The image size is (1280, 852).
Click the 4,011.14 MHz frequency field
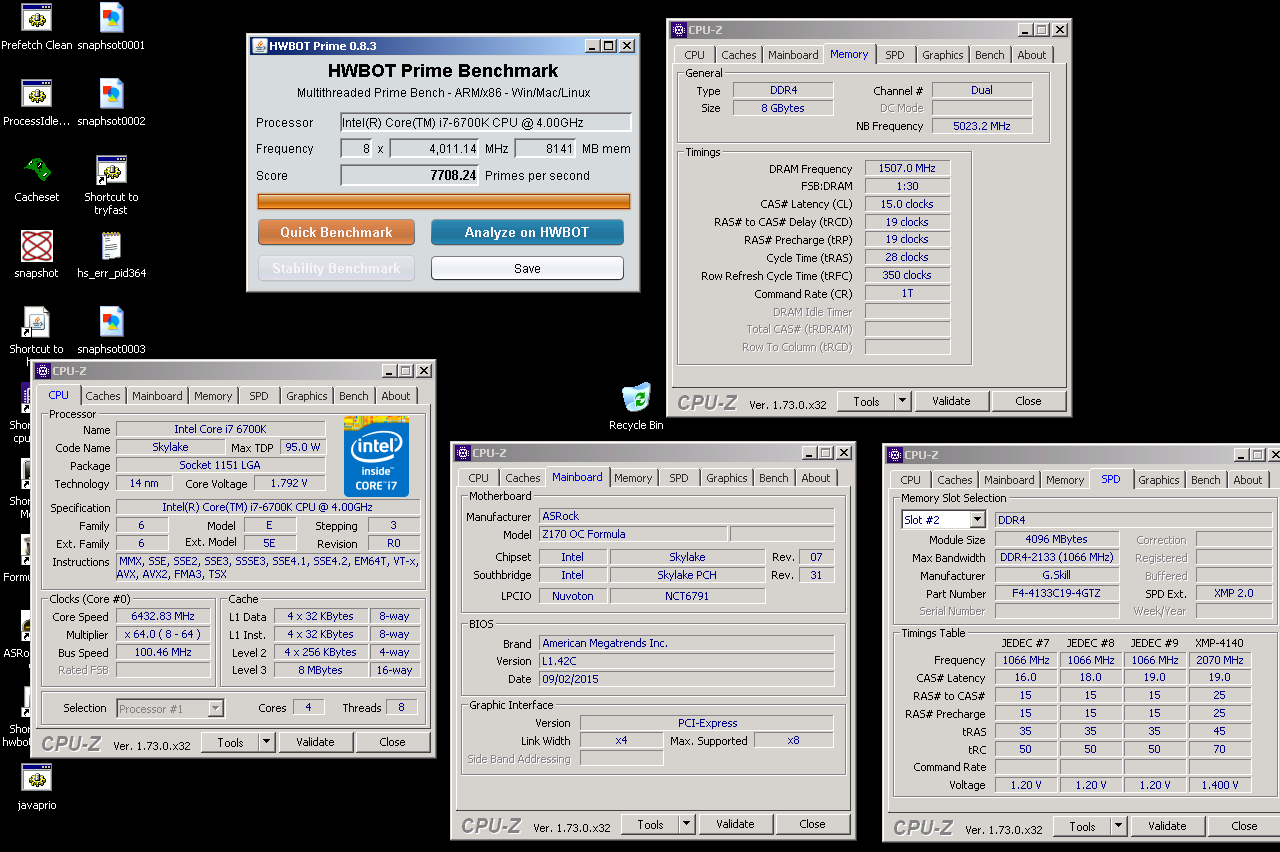point(435,149)
